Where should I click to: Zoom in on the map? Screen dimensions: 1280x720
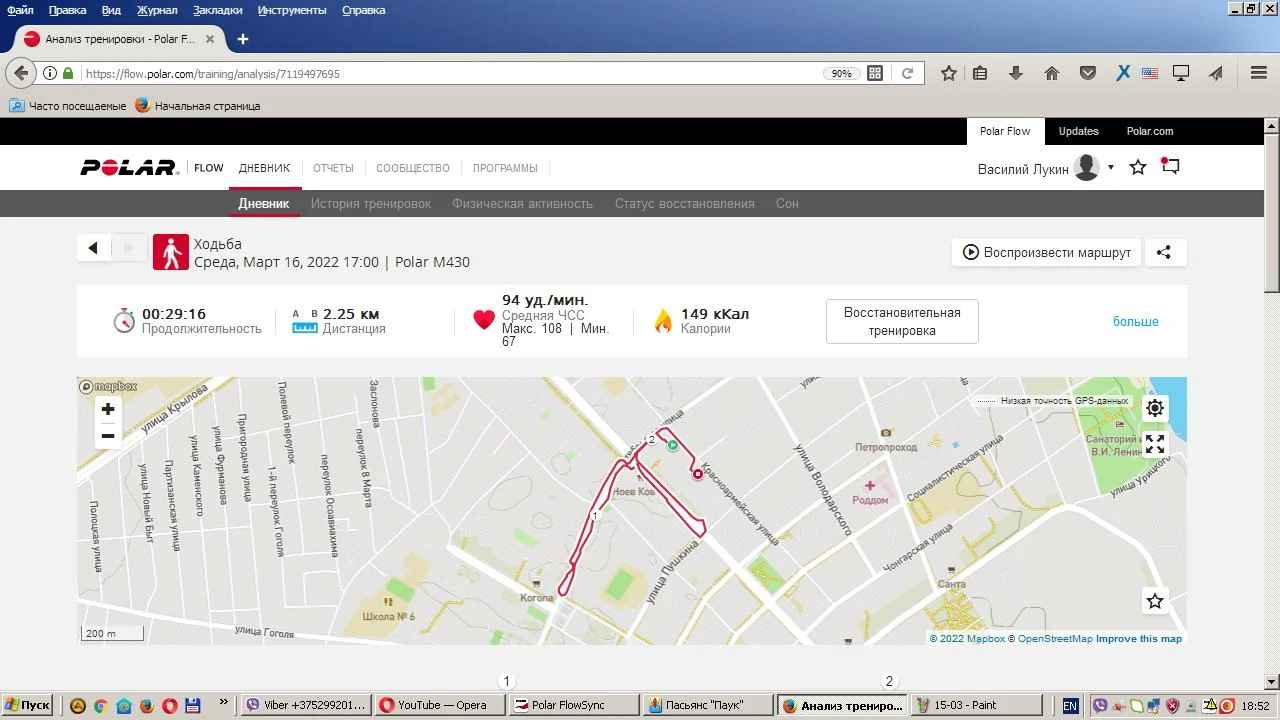(x=108, y=409)
